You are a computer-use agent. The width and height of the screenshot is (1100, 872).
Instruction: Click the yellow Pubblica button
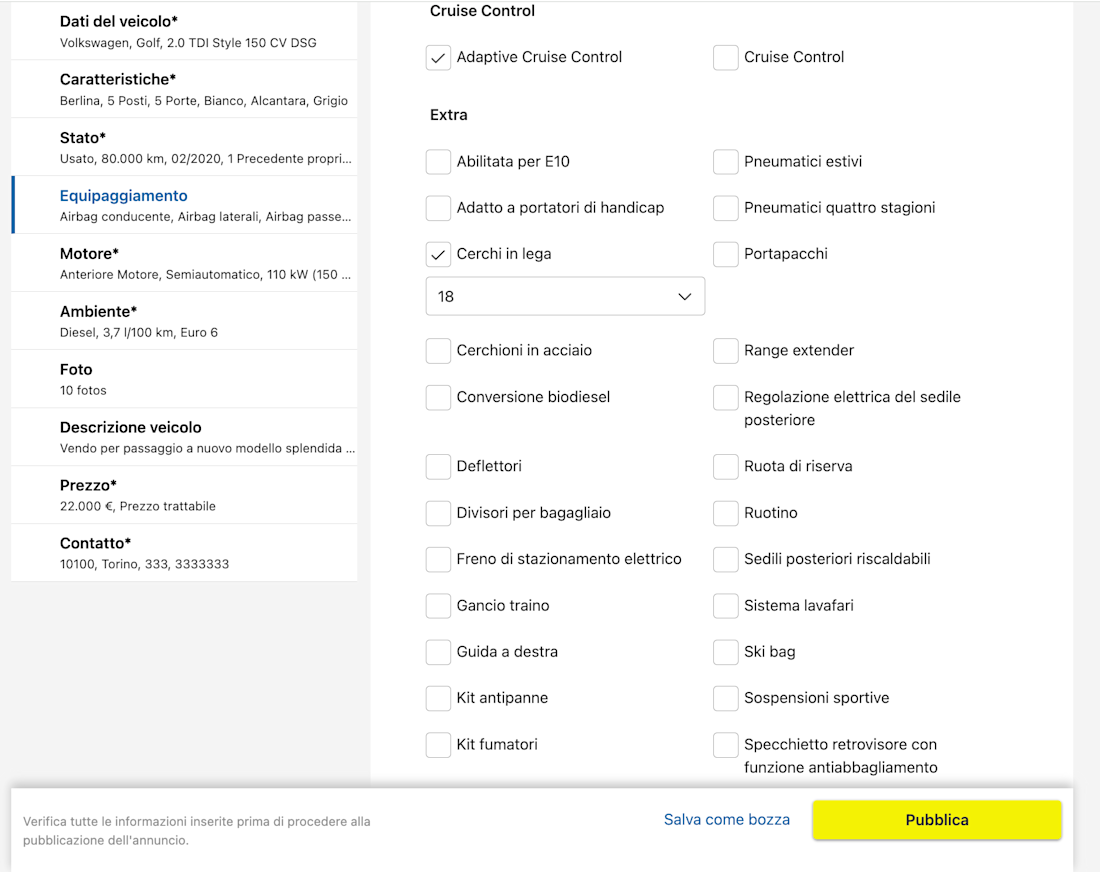click(x=937, y=820)
